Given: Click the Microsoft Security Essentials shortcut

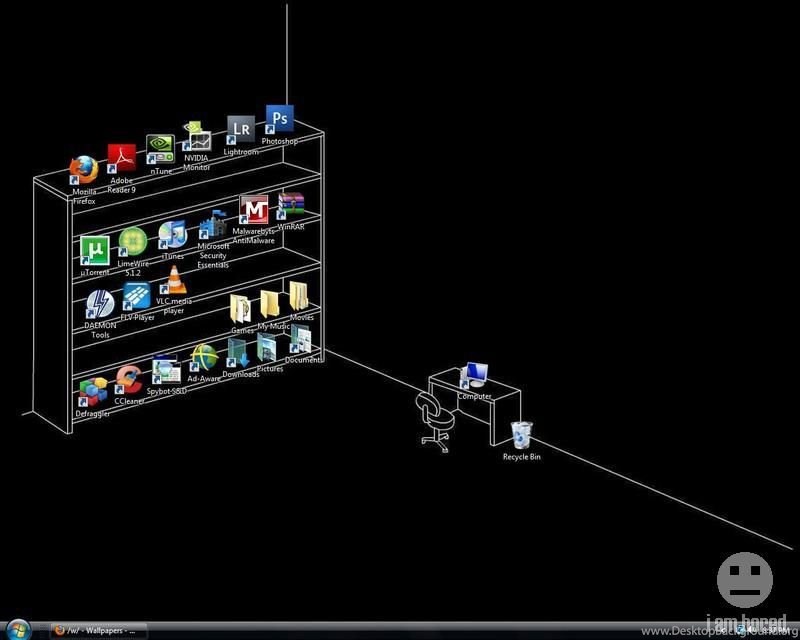Looking at the screenshot, I should pyautogui.click(x=213, y=225).
